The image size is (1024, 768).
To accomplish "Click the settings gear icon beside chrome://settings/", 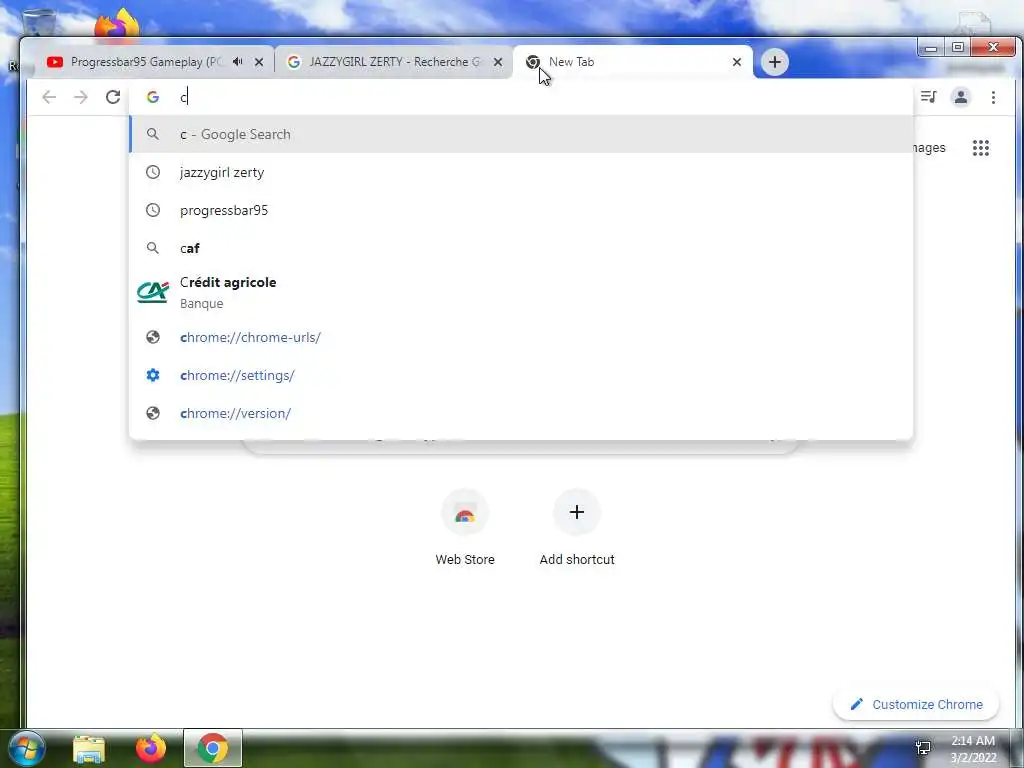I will pyautogui.click(x=153, y=375).
